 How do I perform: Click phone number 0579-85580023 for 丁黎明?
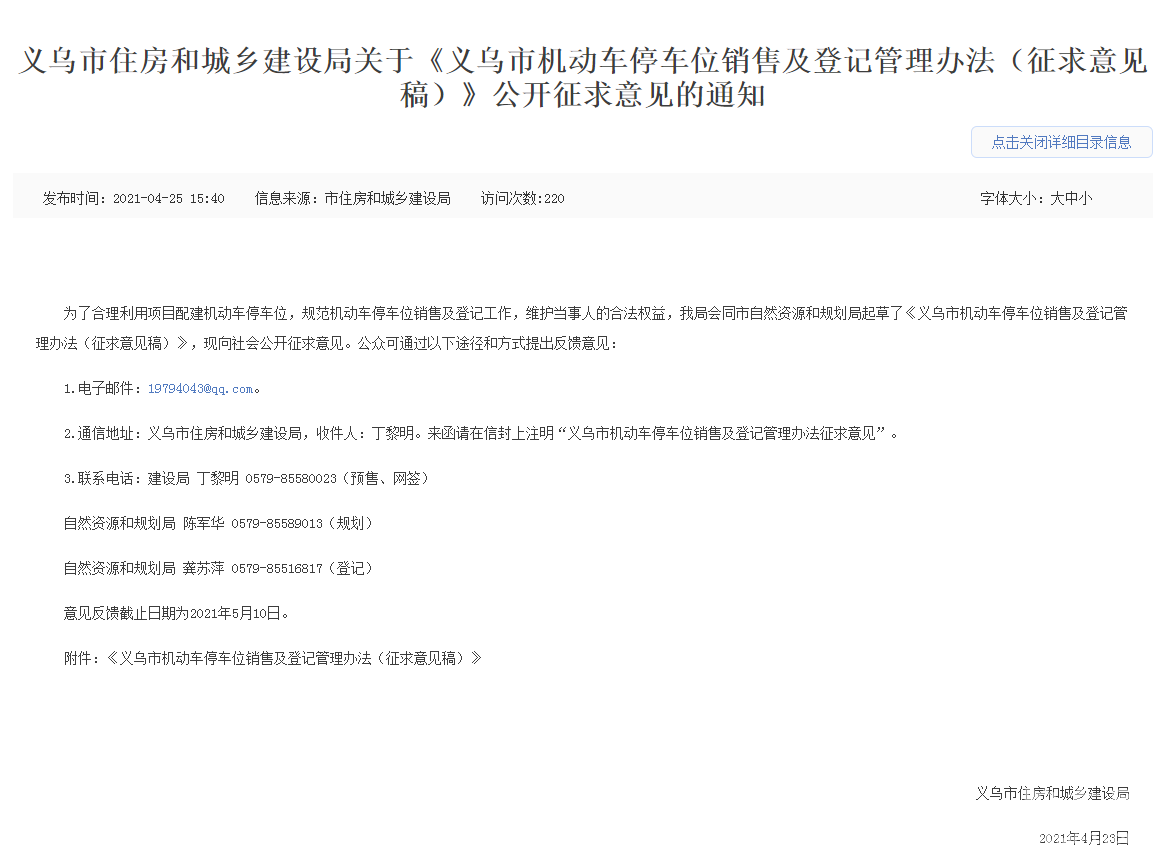pos(291,478)
